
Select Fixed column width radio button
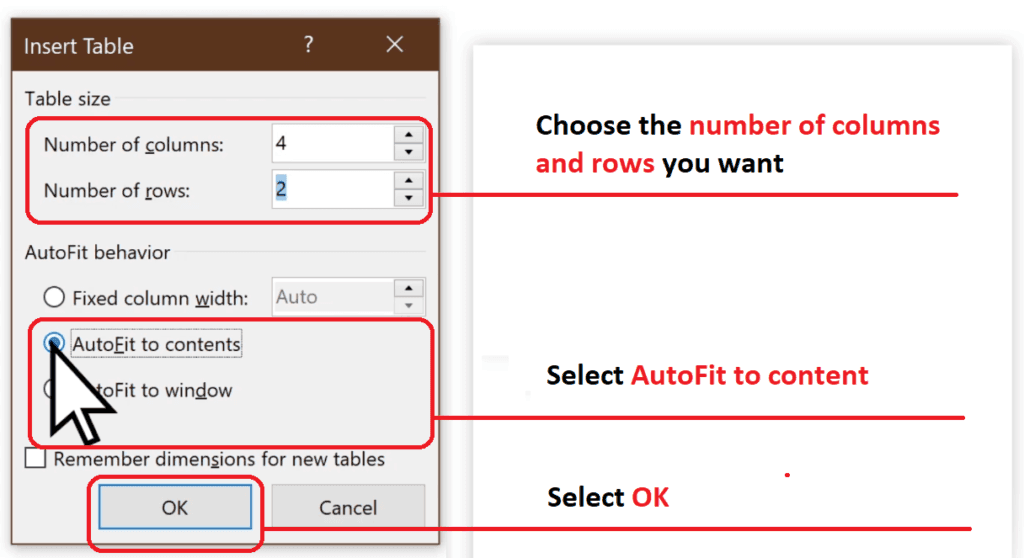point(54,297)
